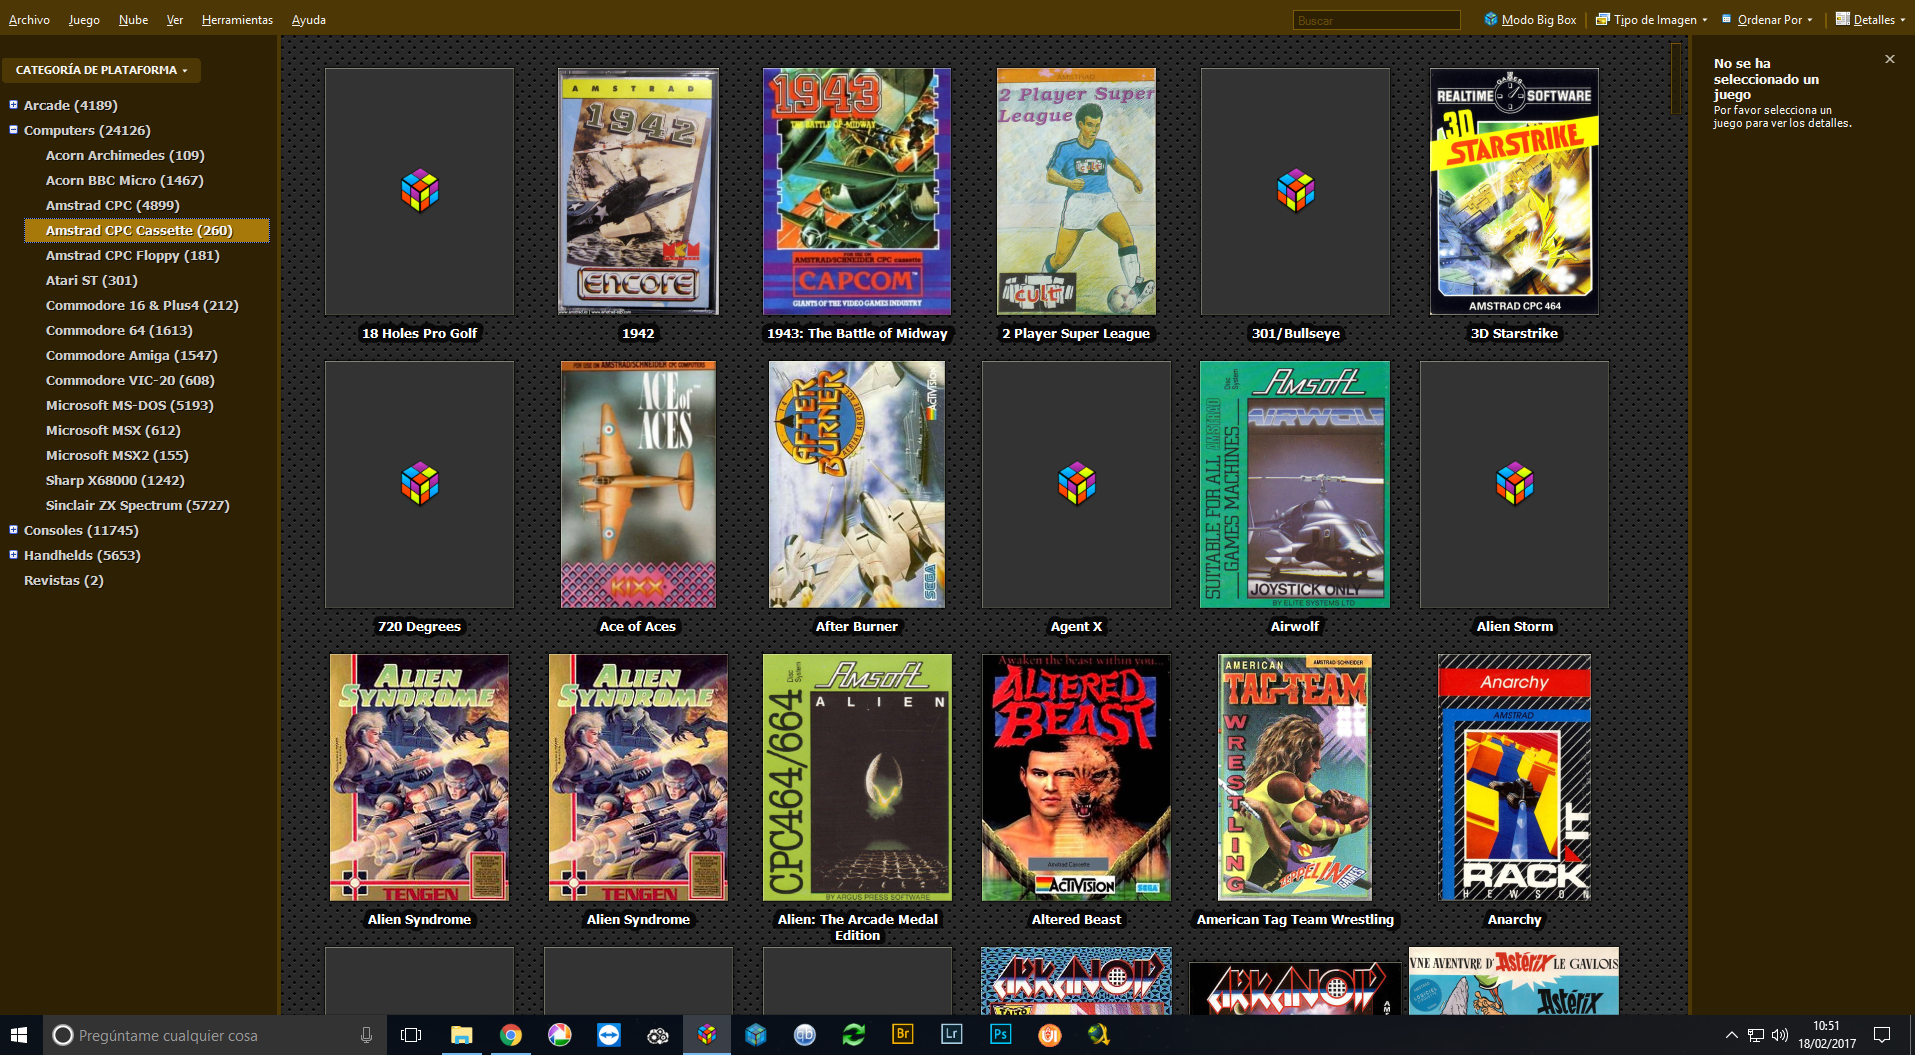Click the game list scrollbar thumb
Viewport: 1915px width, 1055px height.
click(1677, 78)
